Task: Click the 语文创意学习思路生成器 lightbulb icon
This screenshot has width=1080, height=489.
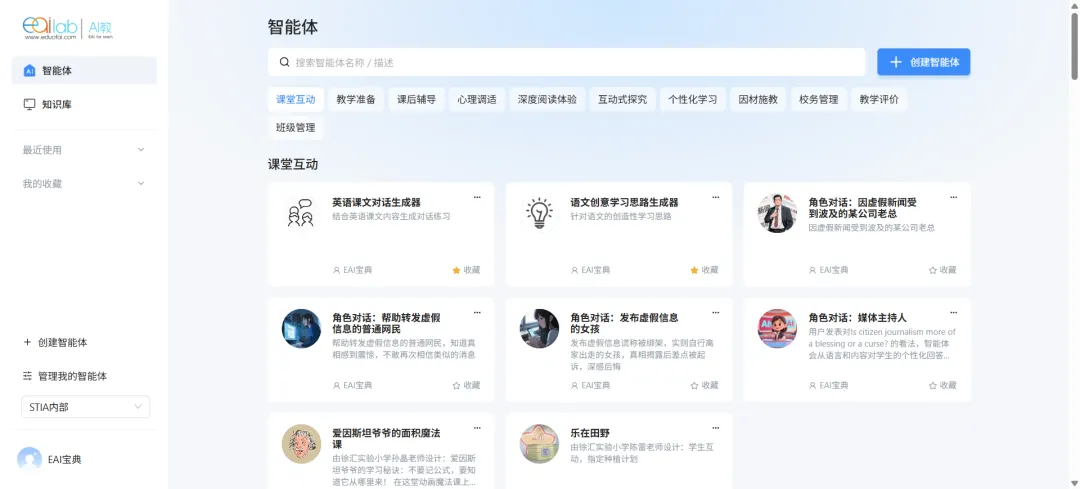Action: tap(539, 213)
